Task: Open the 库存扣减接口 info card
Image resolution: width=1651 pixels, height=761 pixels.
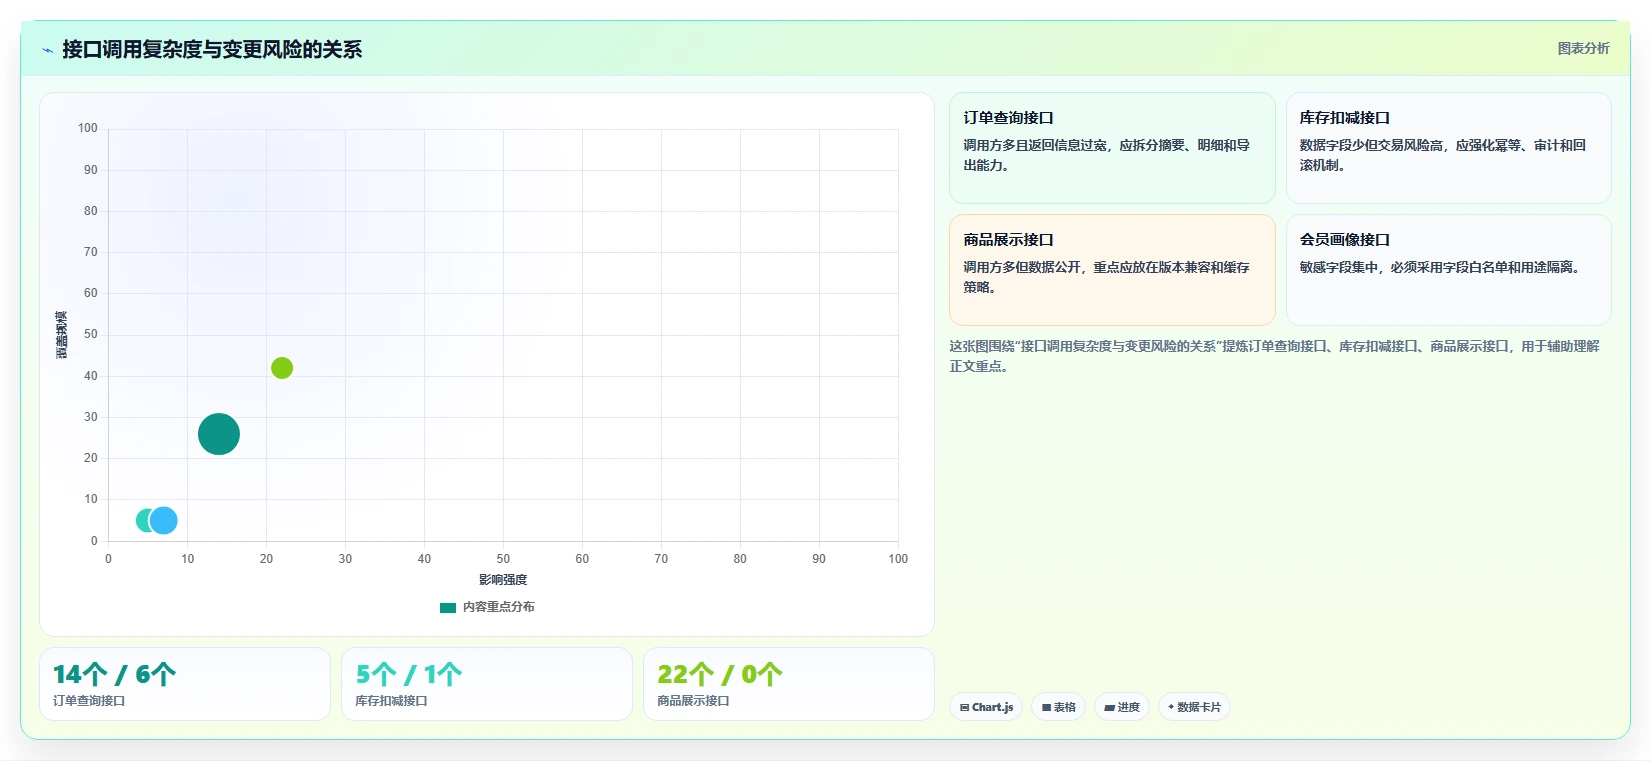Action: pos(1448,148)
